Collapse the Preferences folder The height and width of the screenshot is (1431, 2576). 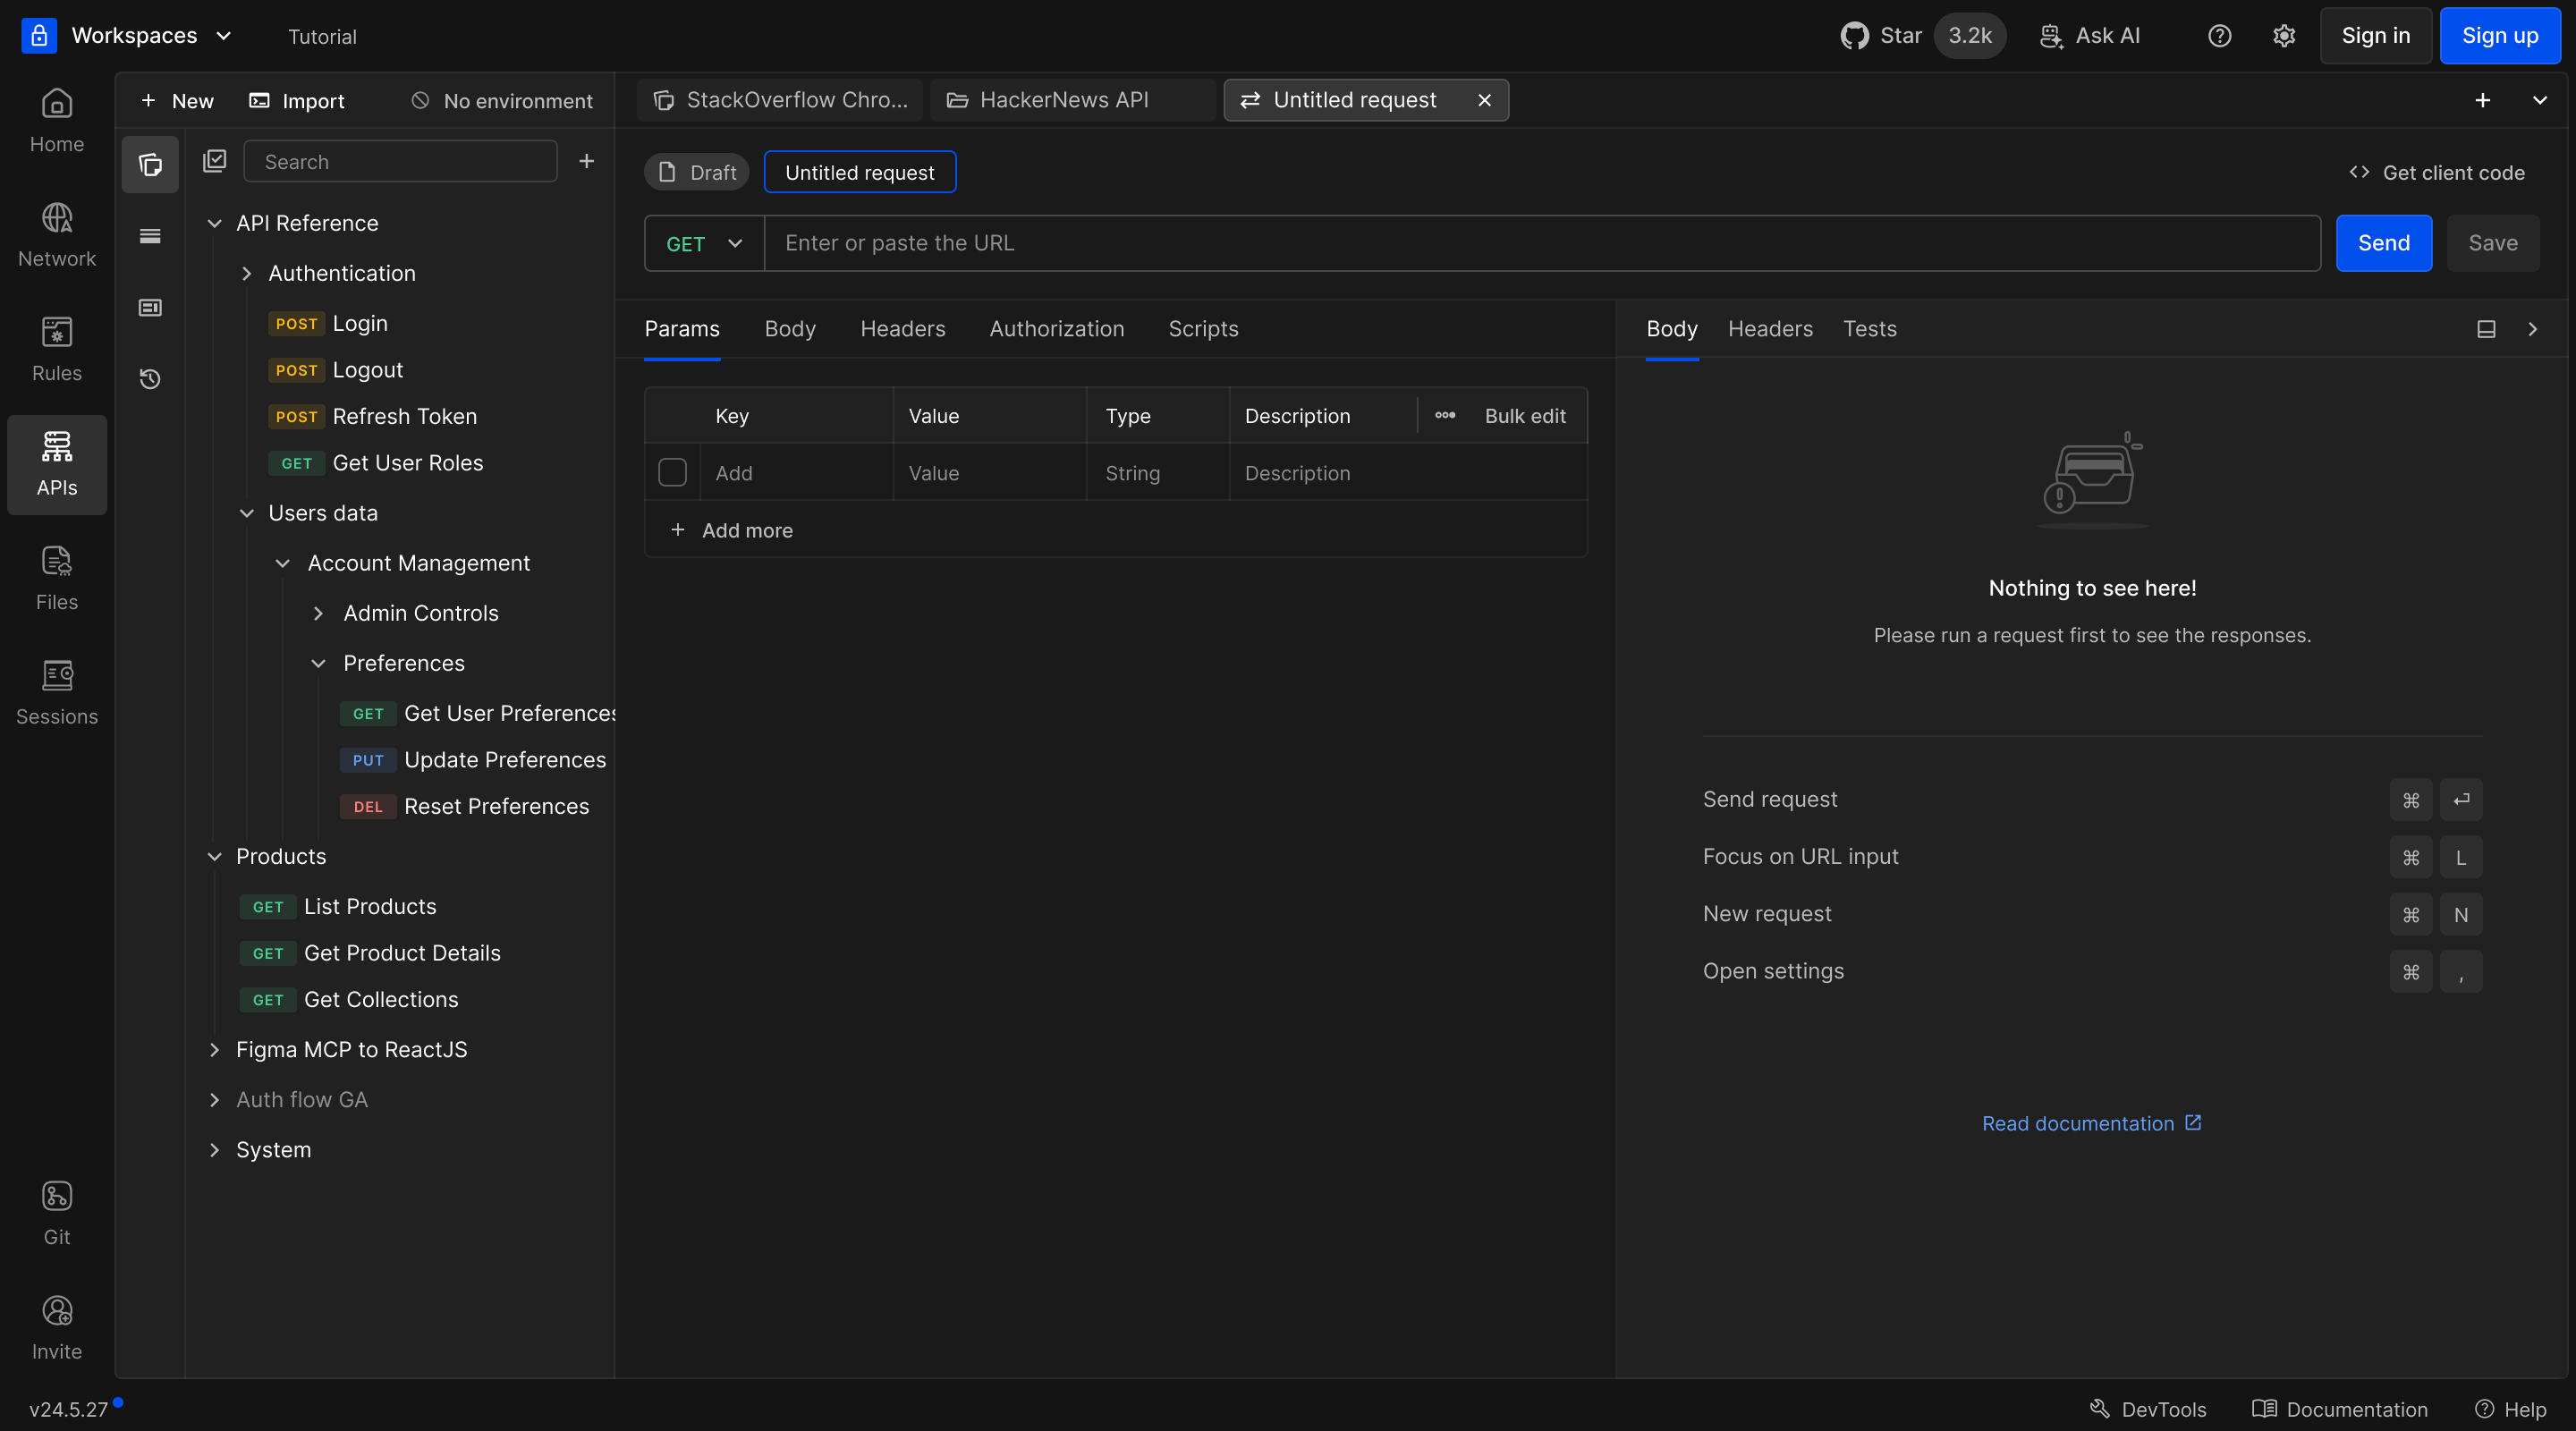pos(318,663)
